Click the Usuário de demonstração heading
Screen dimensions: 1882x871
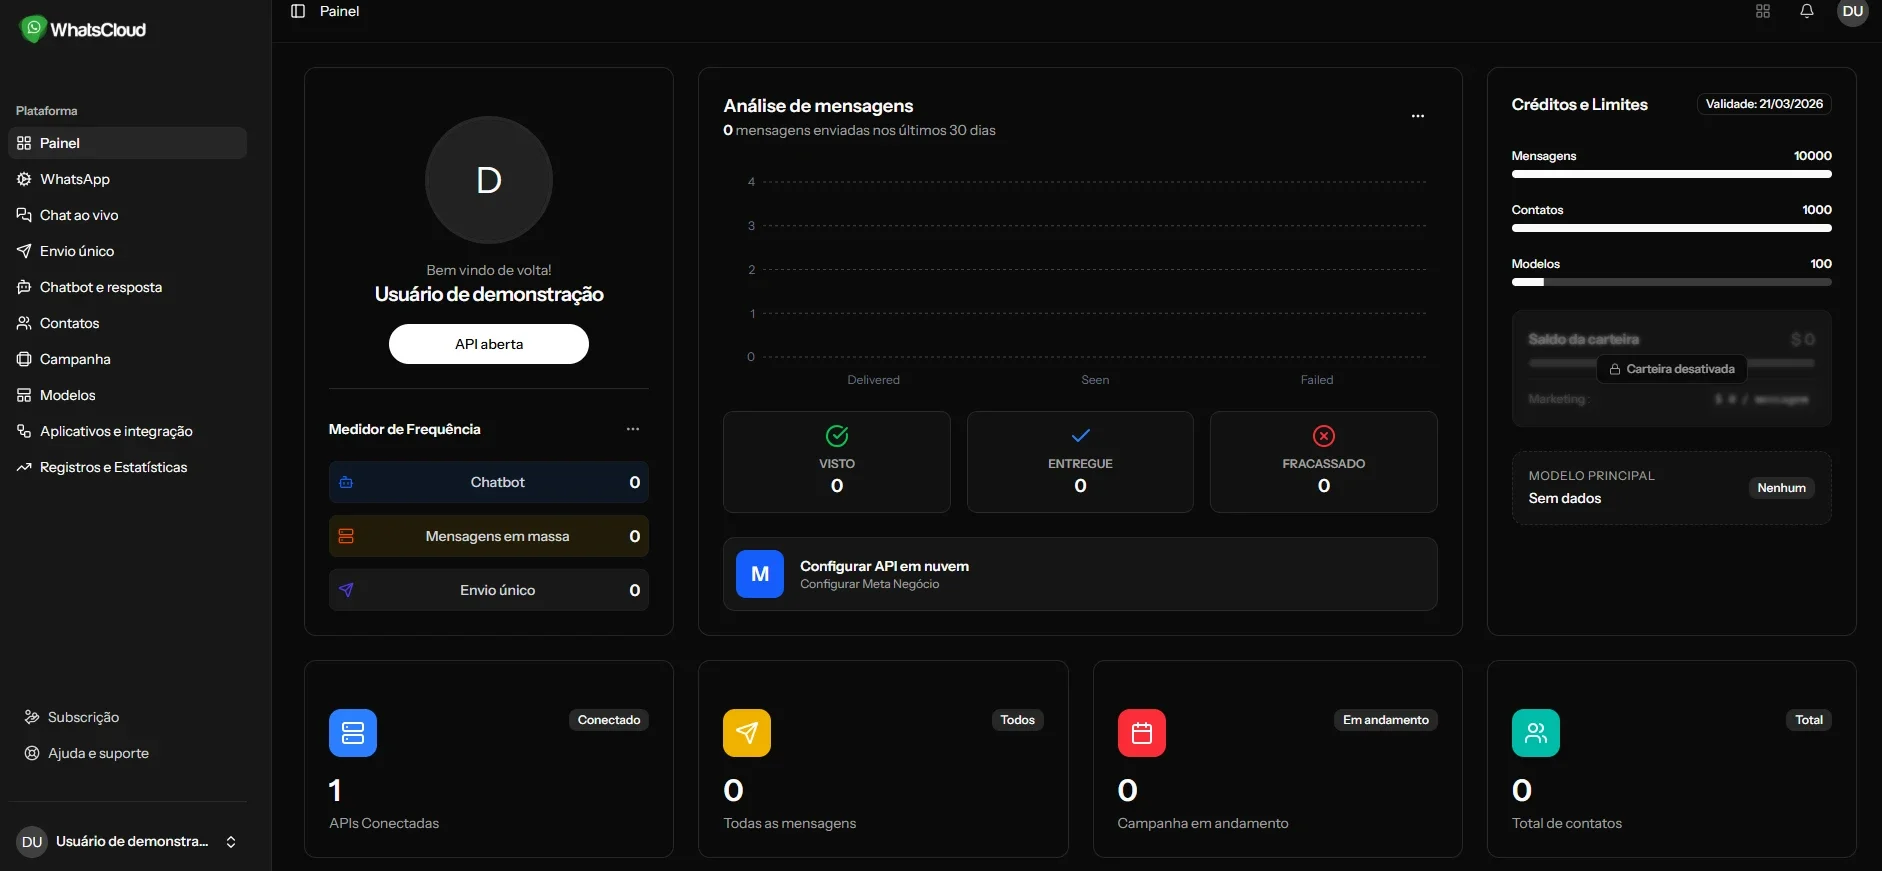489,294
